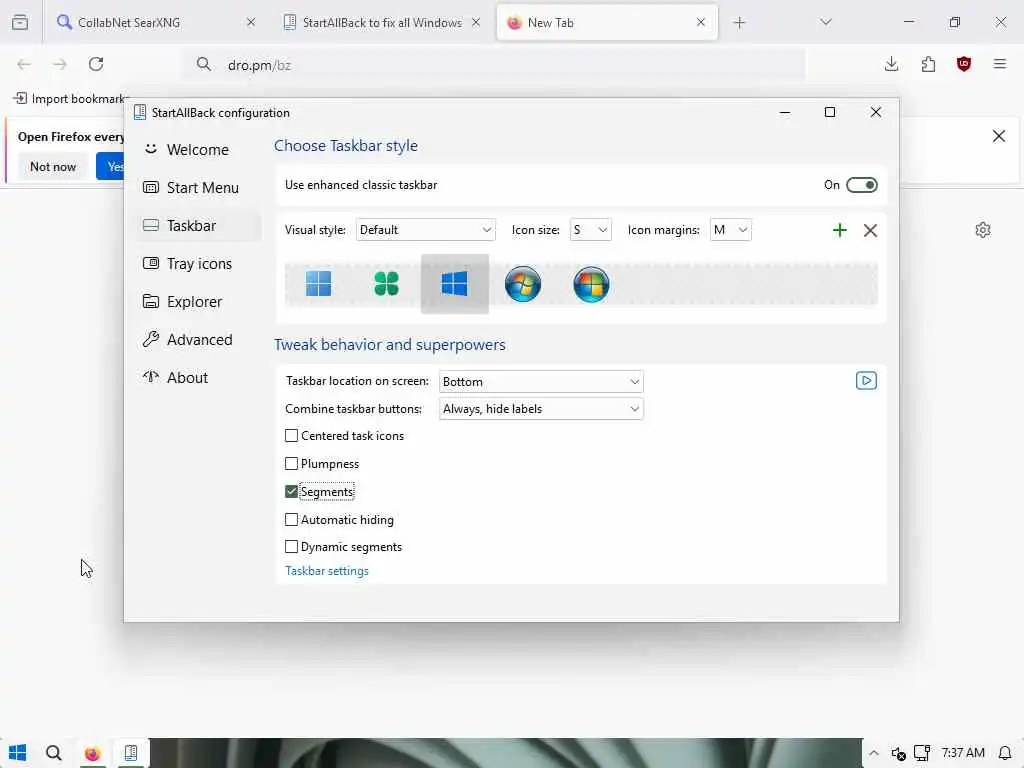Click Firefox icon on the taskbar
Screen dimensions: 1024x768
tap(92, 753)
